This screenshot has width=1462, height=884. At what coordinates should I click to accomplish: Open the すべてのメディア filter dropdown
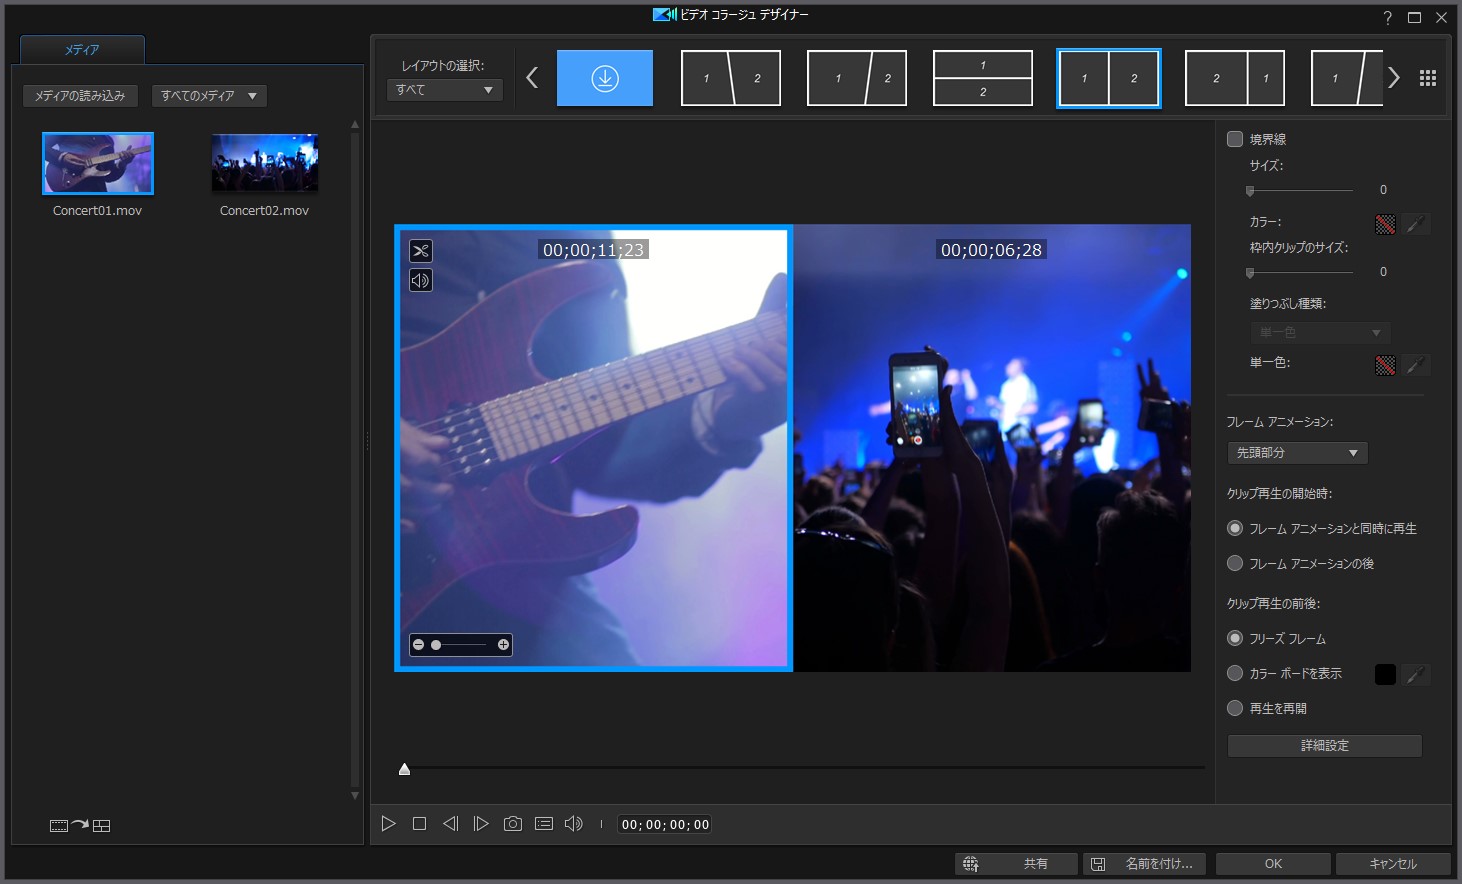point(209,96)
